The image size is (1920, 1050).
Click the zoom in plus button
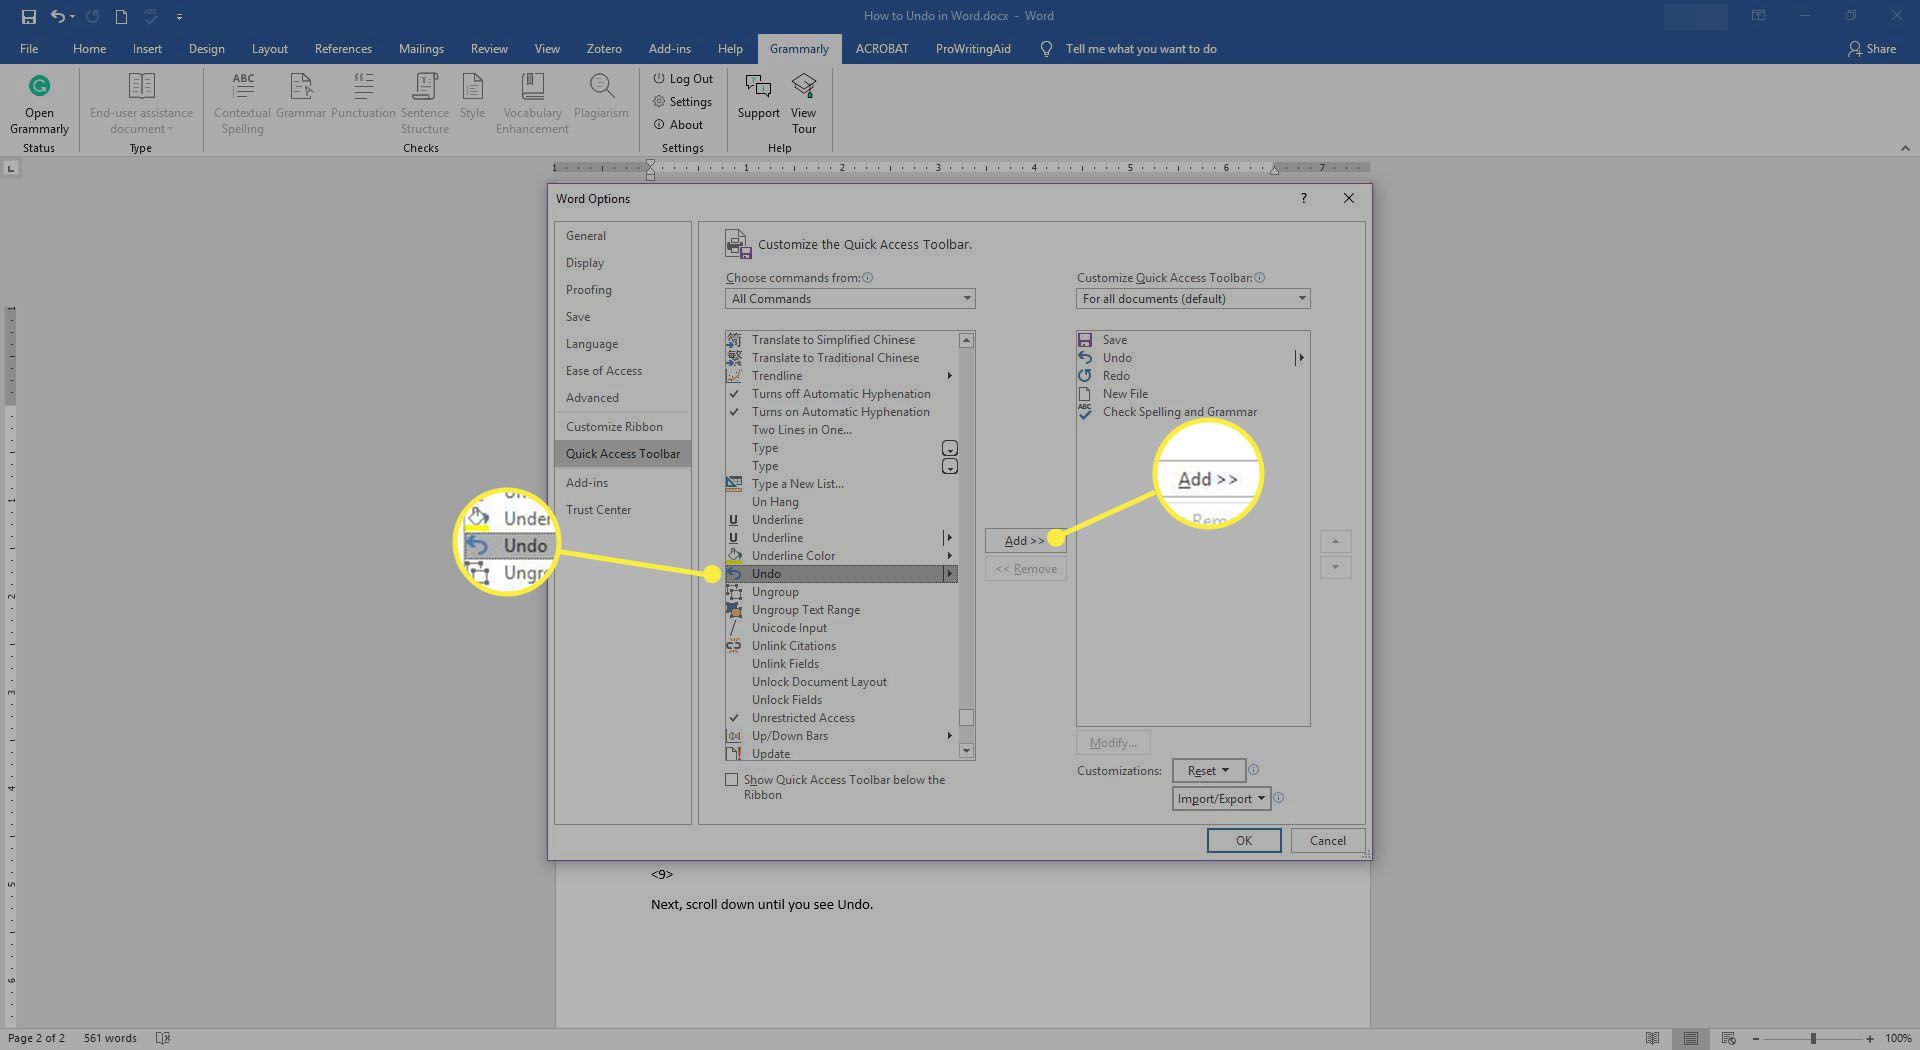[1869, 1039]
